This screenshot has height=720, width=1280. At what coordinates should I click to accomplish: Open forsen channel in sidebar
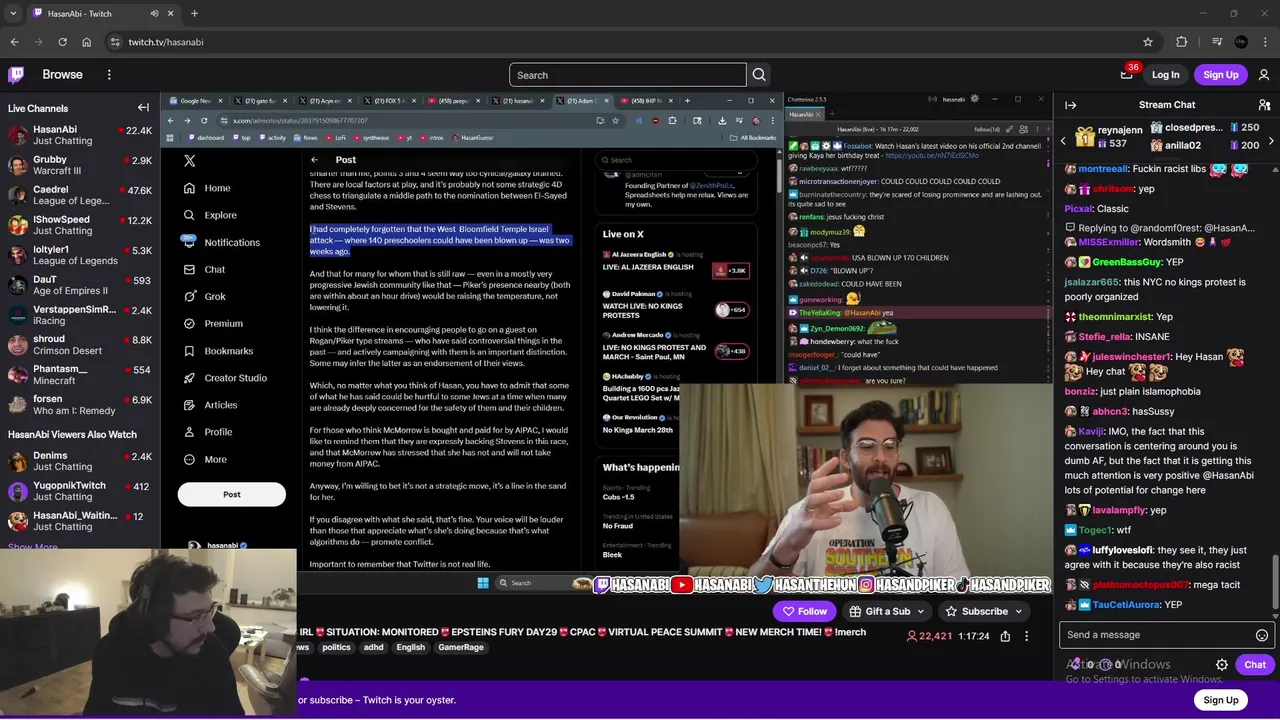point(80,405)
